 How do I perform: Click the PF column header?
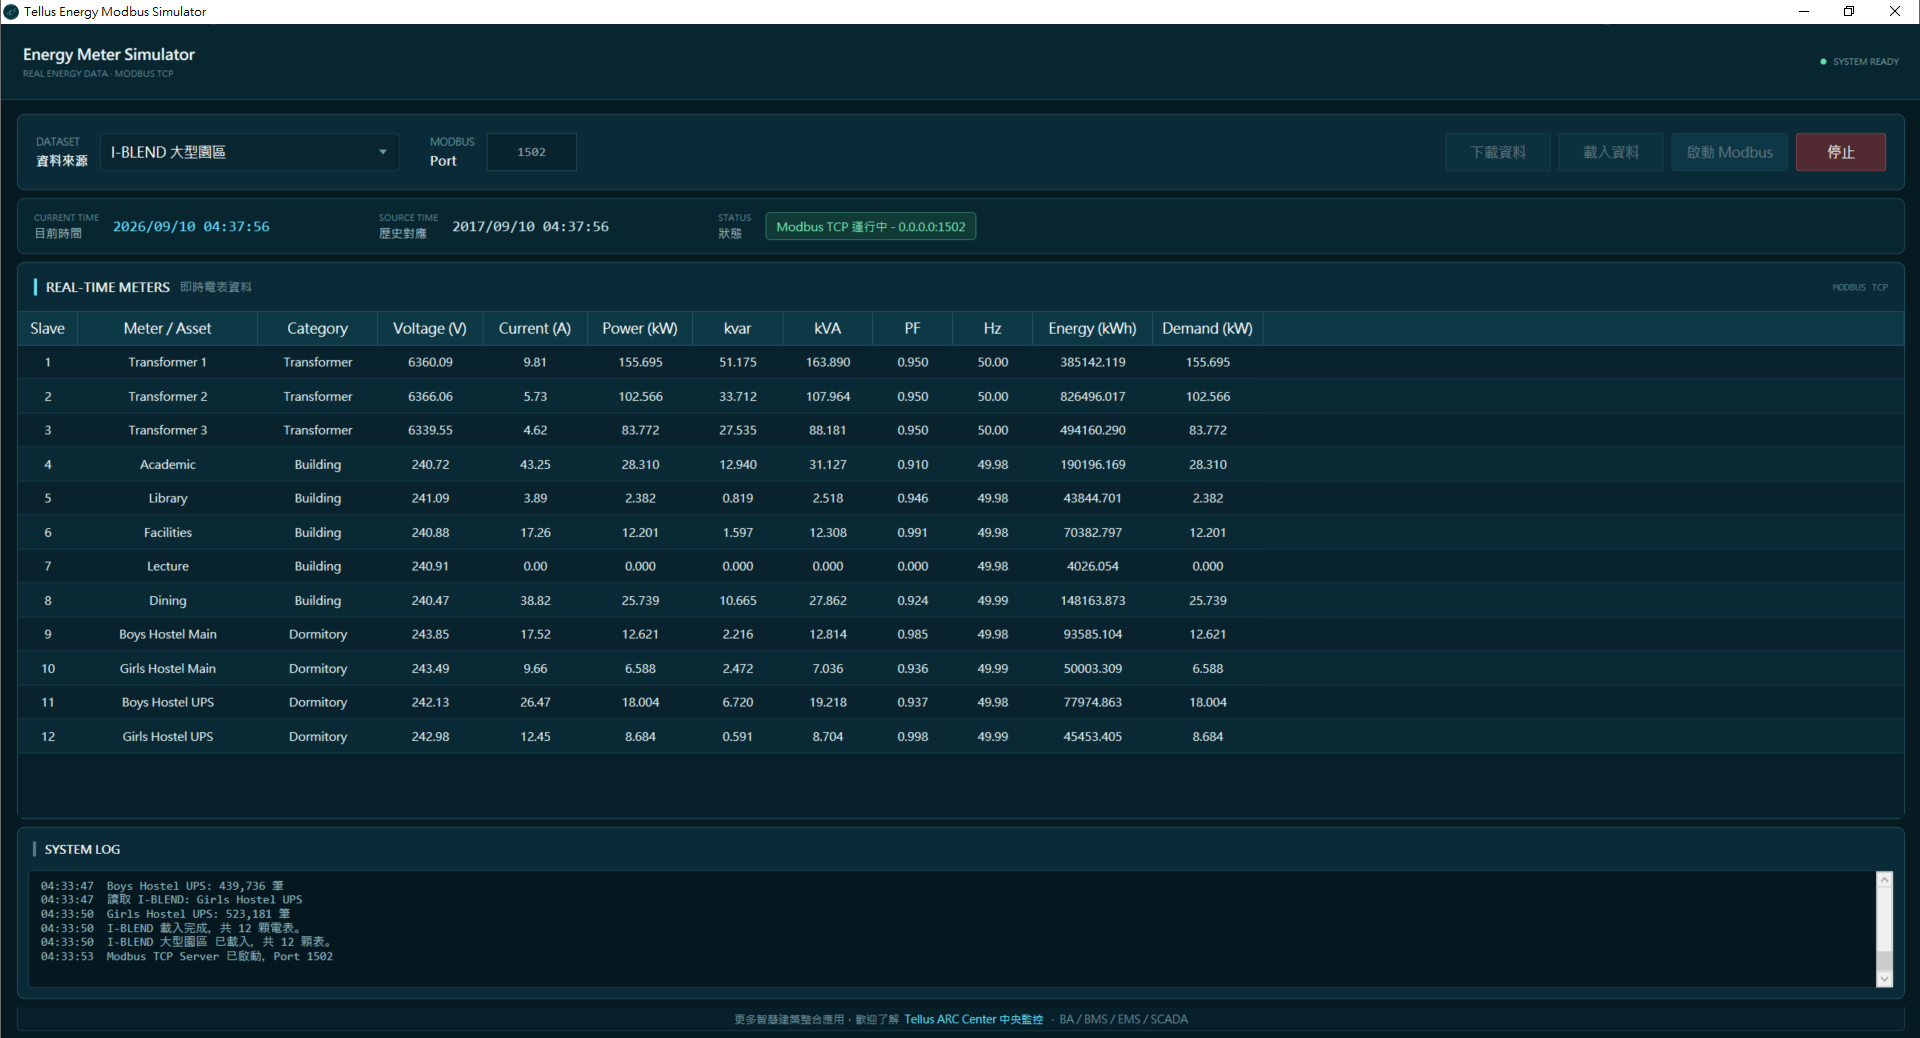[912, 328]
